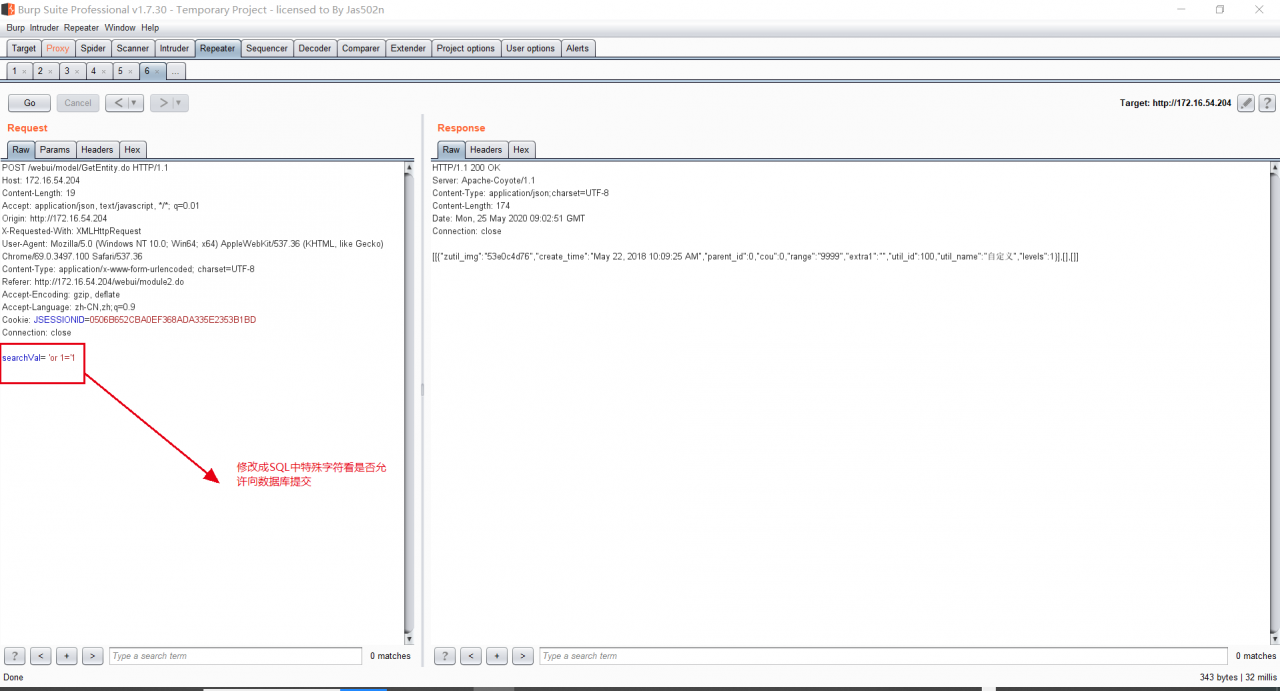Click the Target: http://172.16.54.204 label
1280x691 pixels.
coord(1175,103)
